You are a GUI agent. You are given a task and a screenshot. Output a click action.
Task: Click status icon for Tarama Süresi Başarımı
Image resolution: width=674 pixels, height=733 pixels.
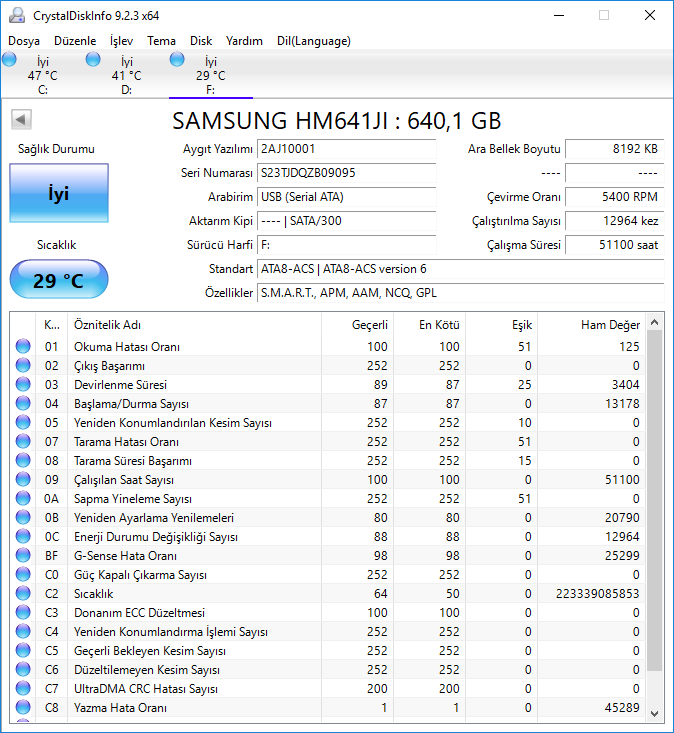point(23,460)
